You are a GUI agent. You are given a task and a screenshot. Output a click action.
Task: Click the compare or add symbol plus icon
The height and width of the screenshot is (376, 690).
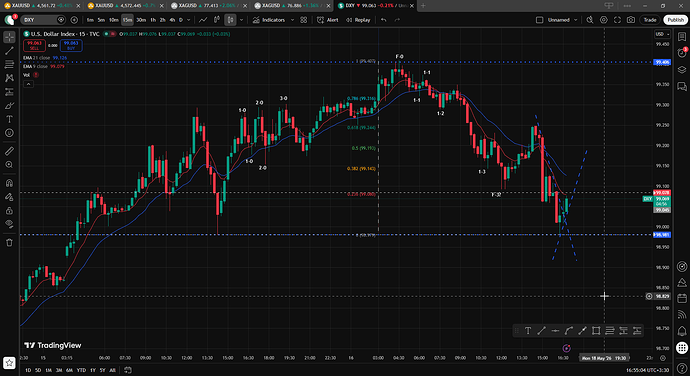(74, 20)
